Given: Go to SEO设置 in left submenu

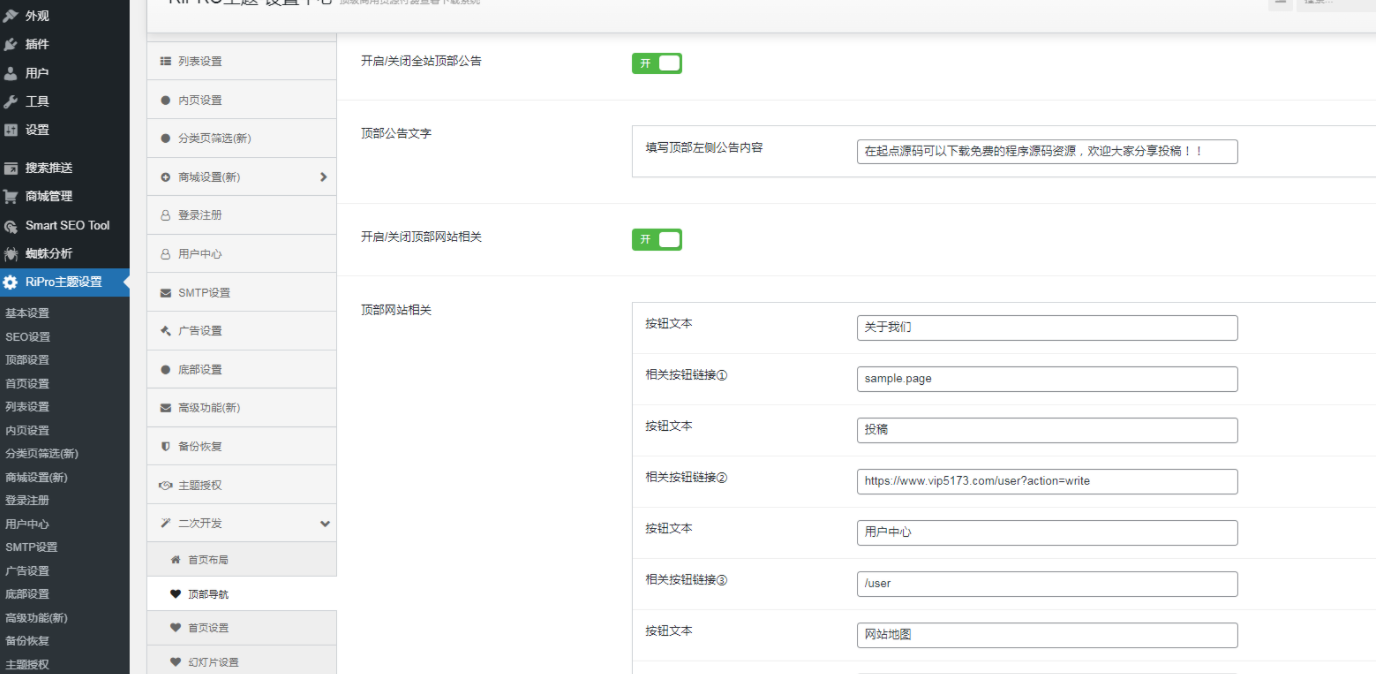Looking at the screenshot, I should coord(27,337).
